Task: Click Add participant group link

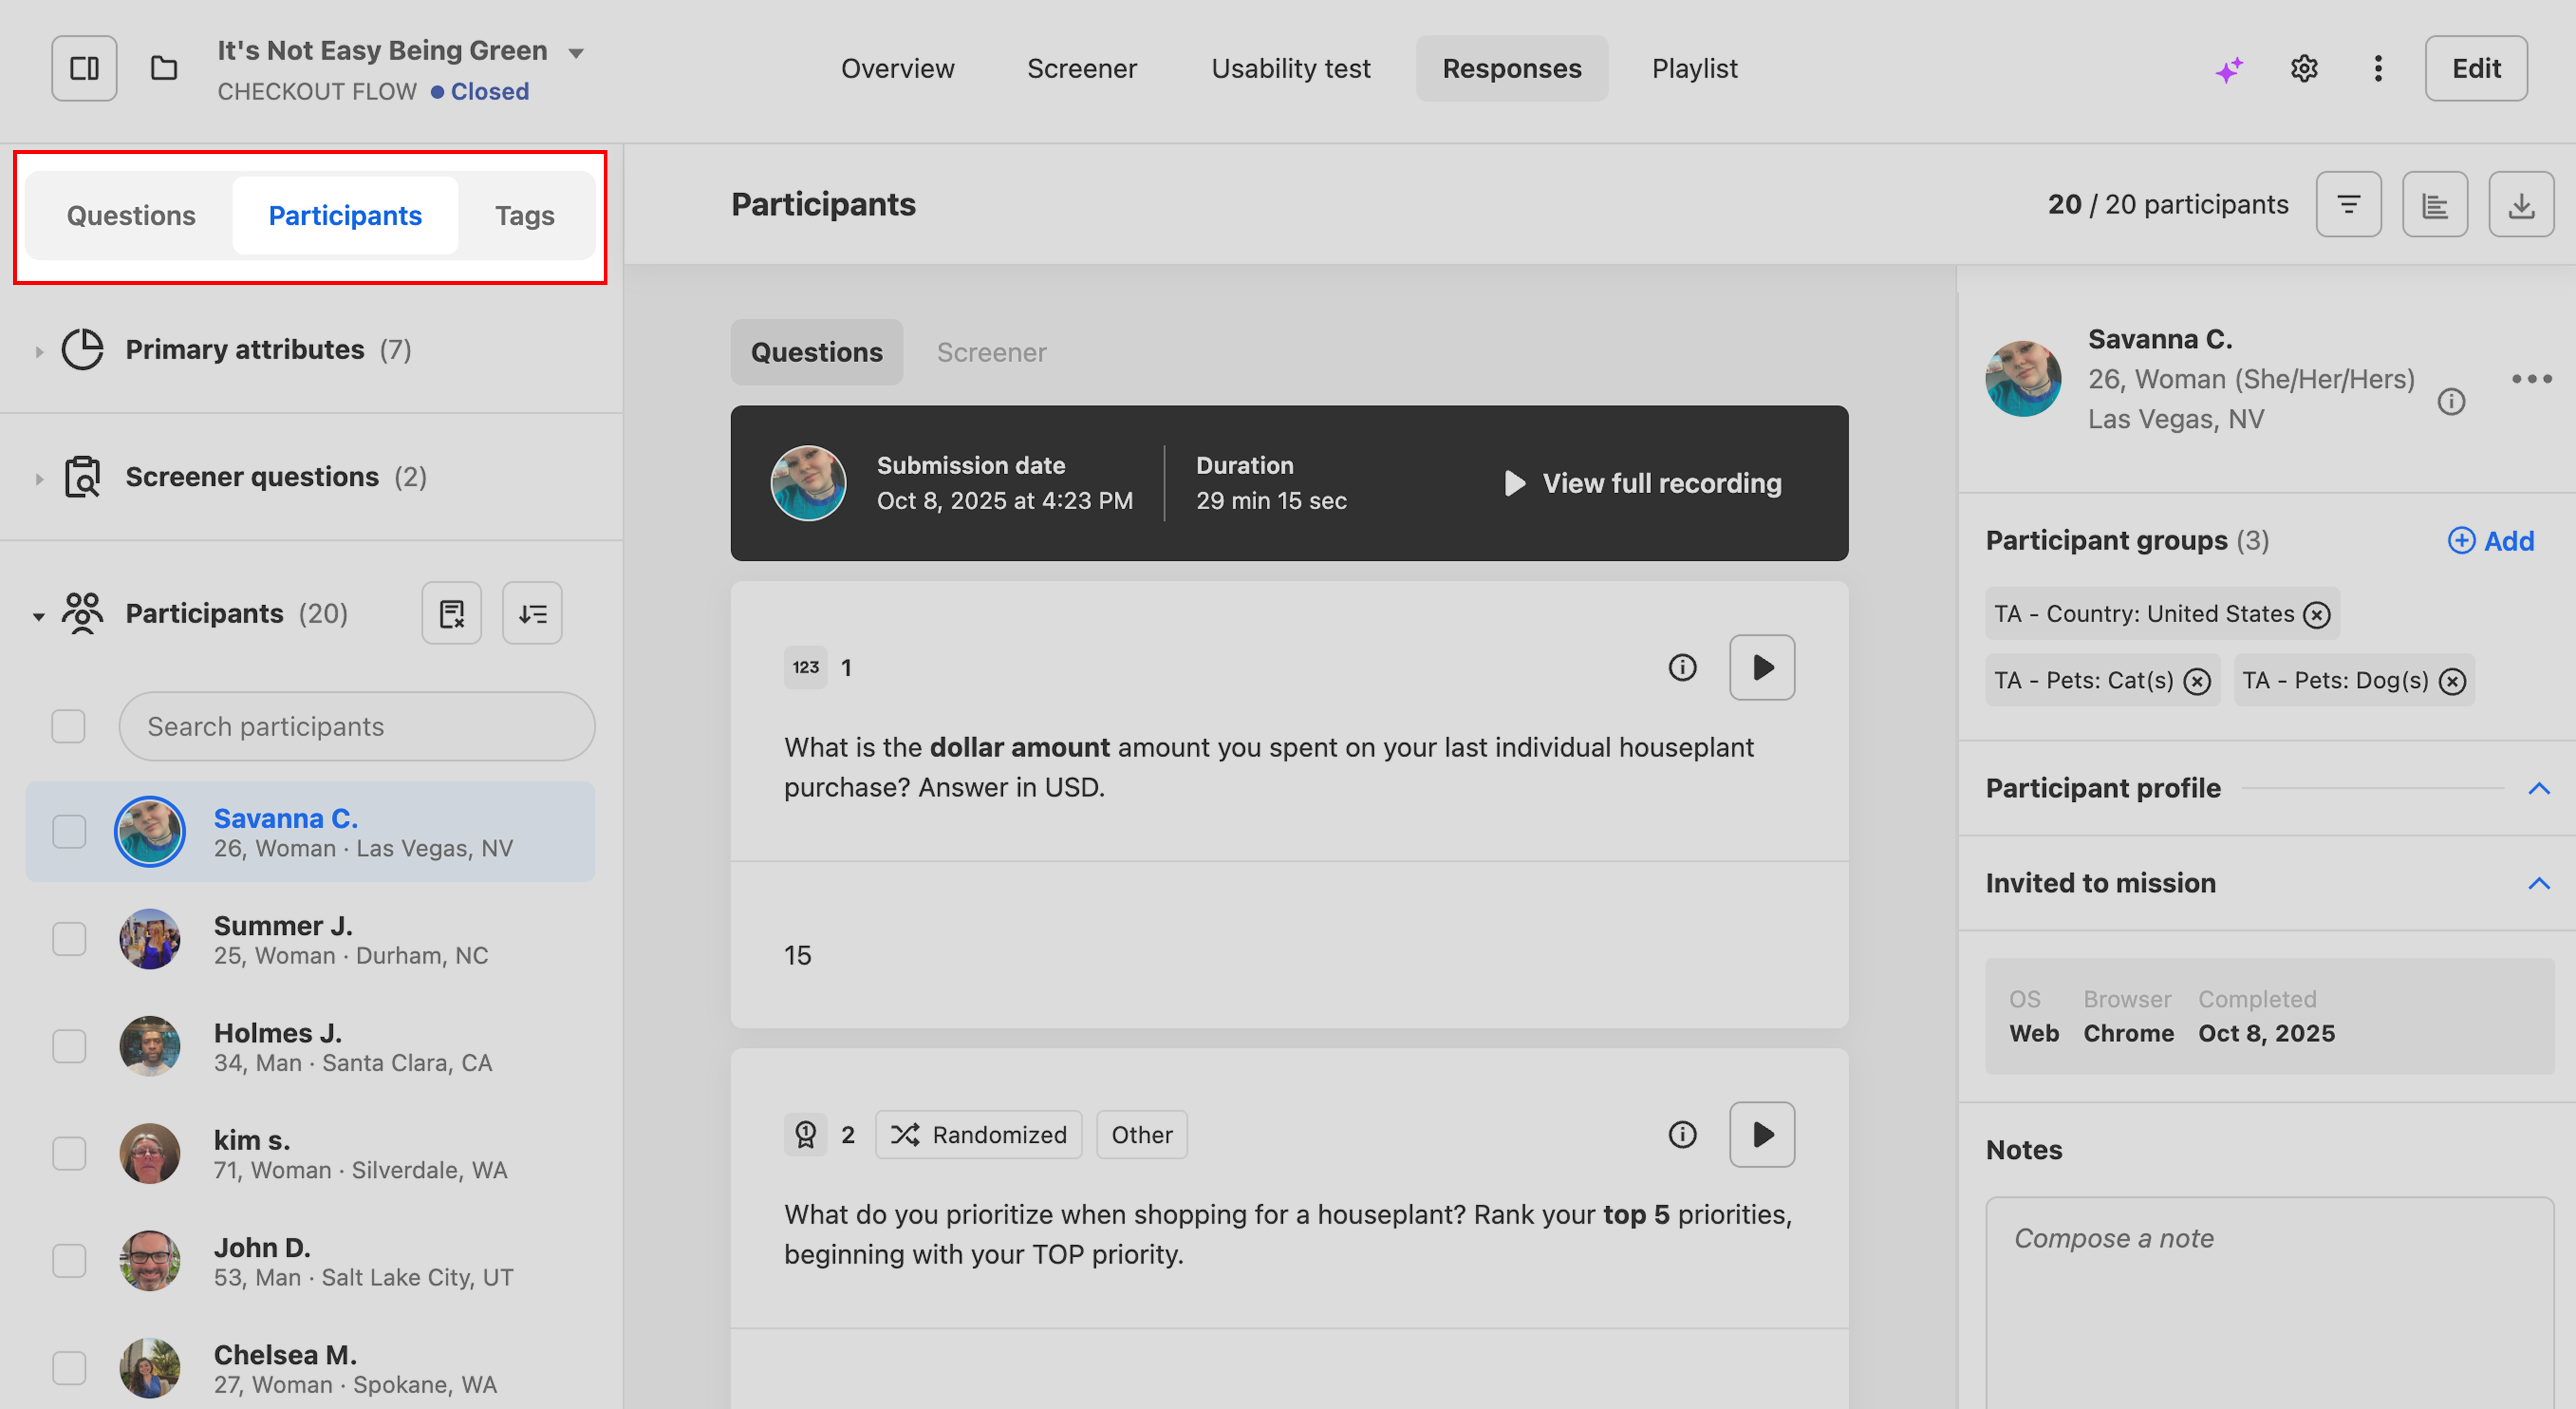Action: [2490, 541]
